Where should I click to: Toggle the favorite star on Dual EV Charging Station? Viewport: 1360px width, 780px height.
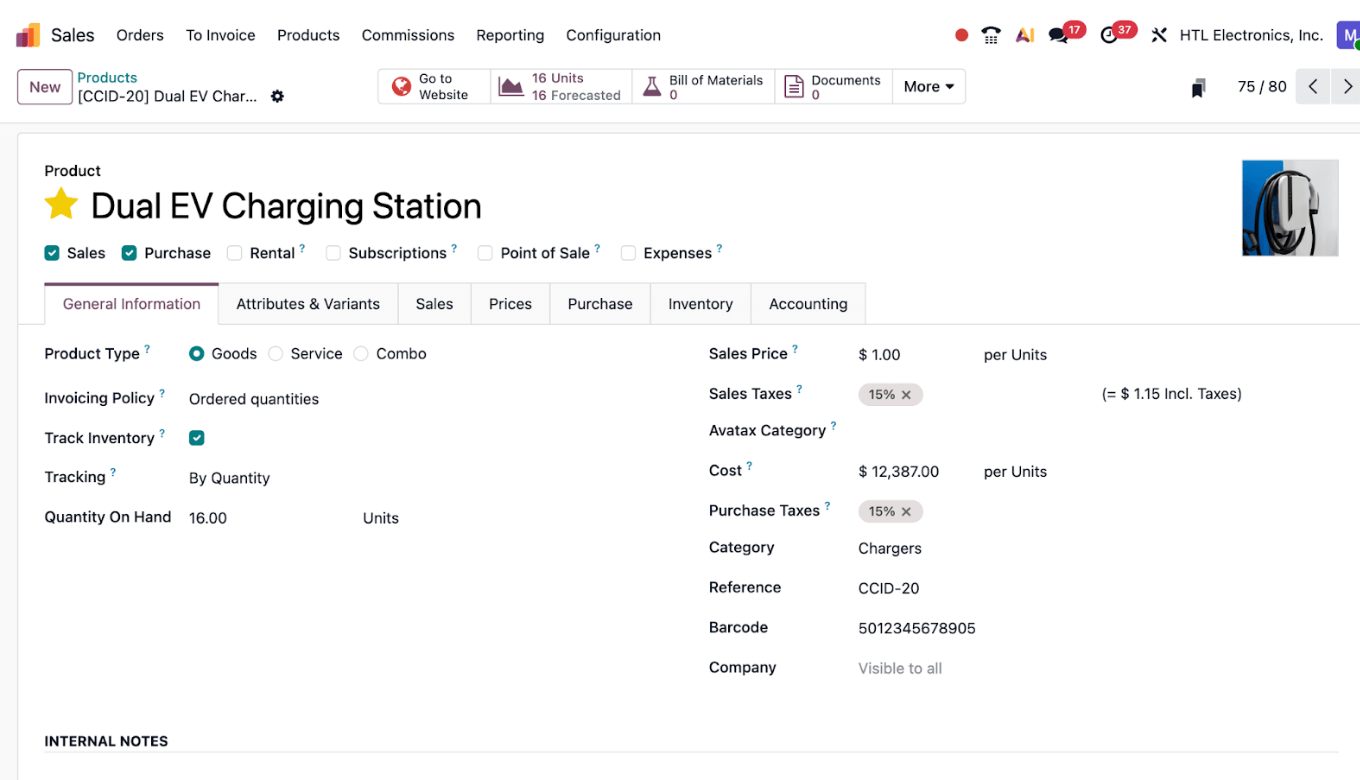pyautogui.click(x=60, y=204)
